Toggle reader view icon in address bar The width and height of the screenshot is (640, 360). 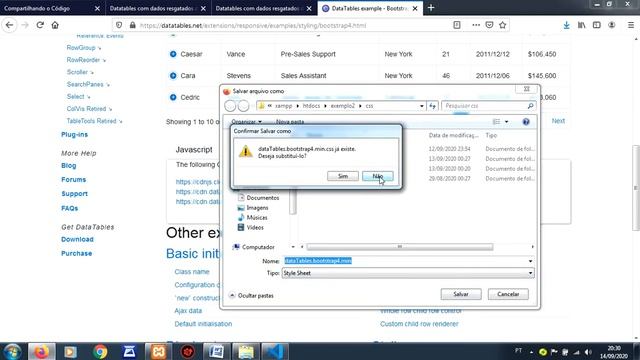[x=457, y=25]
